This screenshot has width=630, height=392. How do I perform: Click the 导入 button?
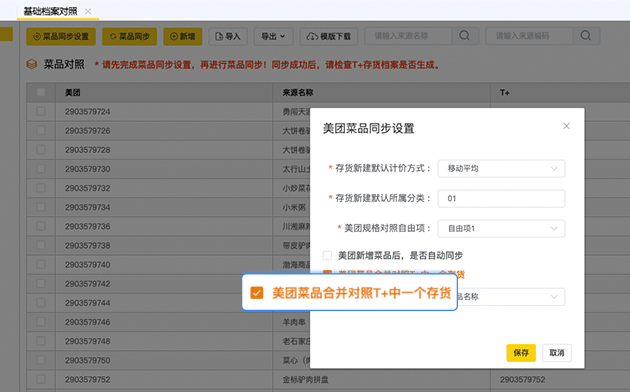228,37
